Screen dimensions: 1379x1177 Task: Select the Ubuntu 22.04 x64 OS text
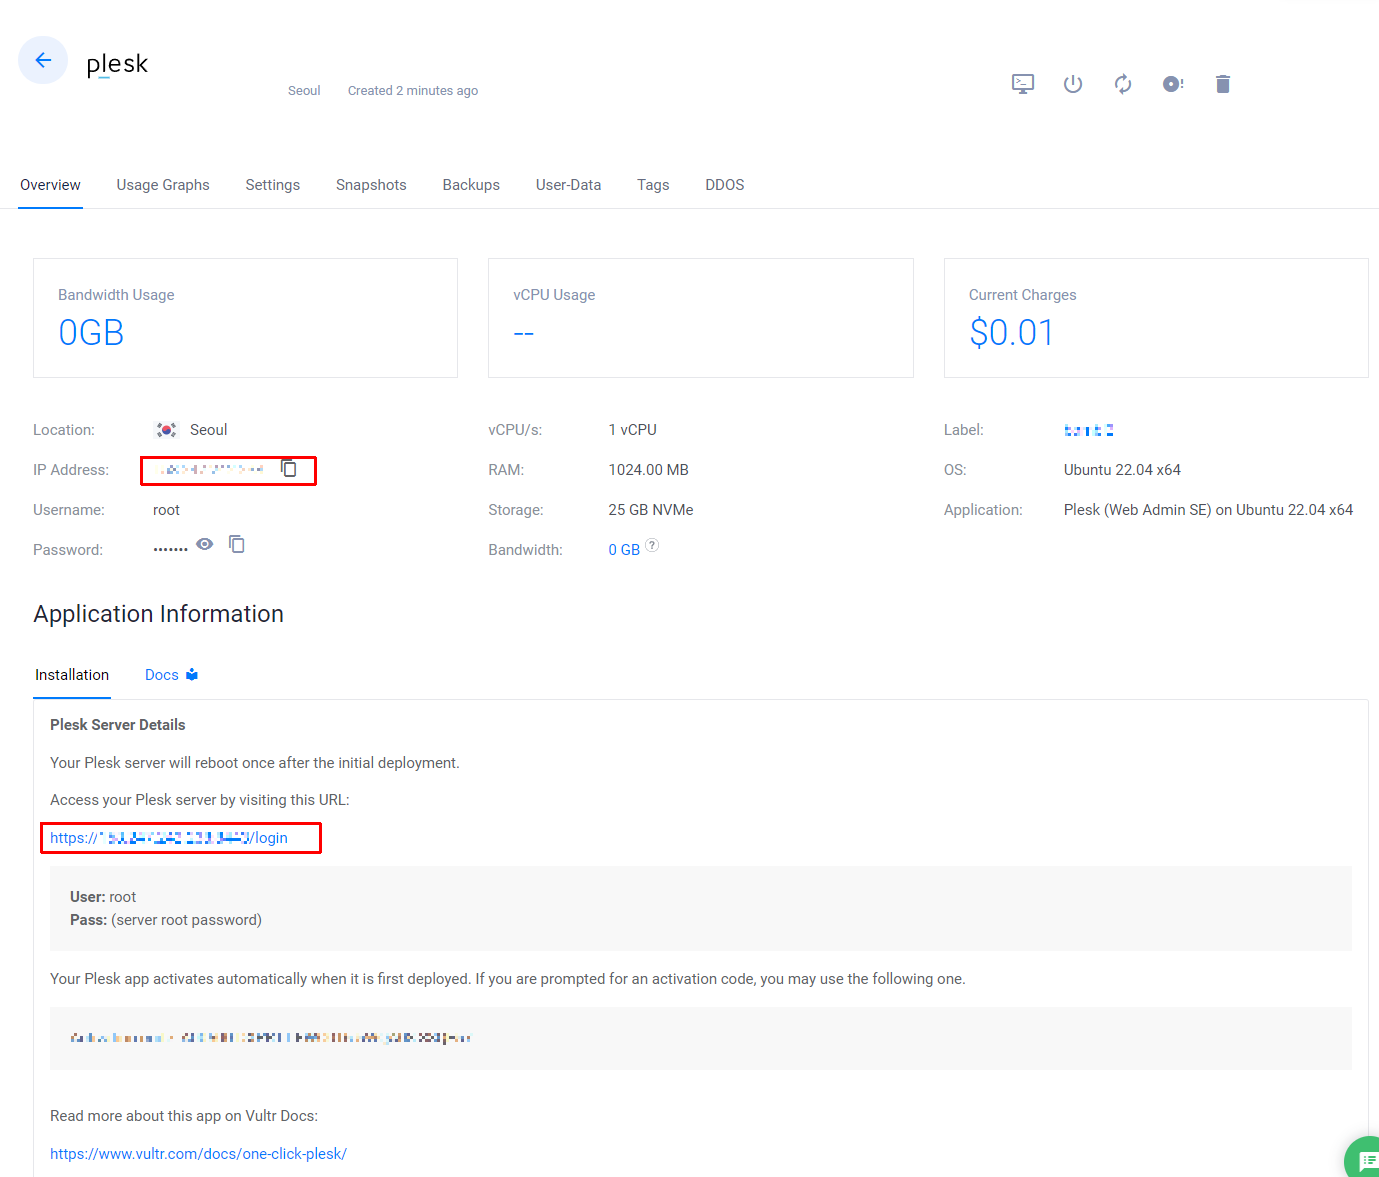click(1122, 470)
